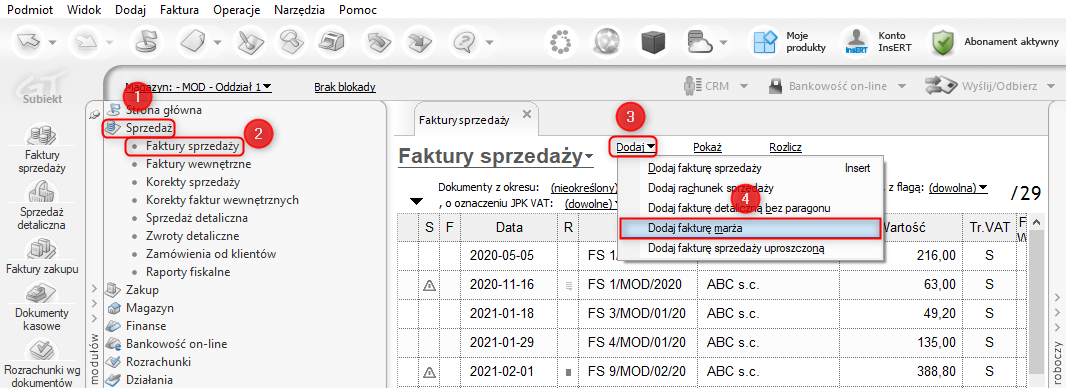Click the Data column header
The image size is (1066, 388).
coord(509,228)
